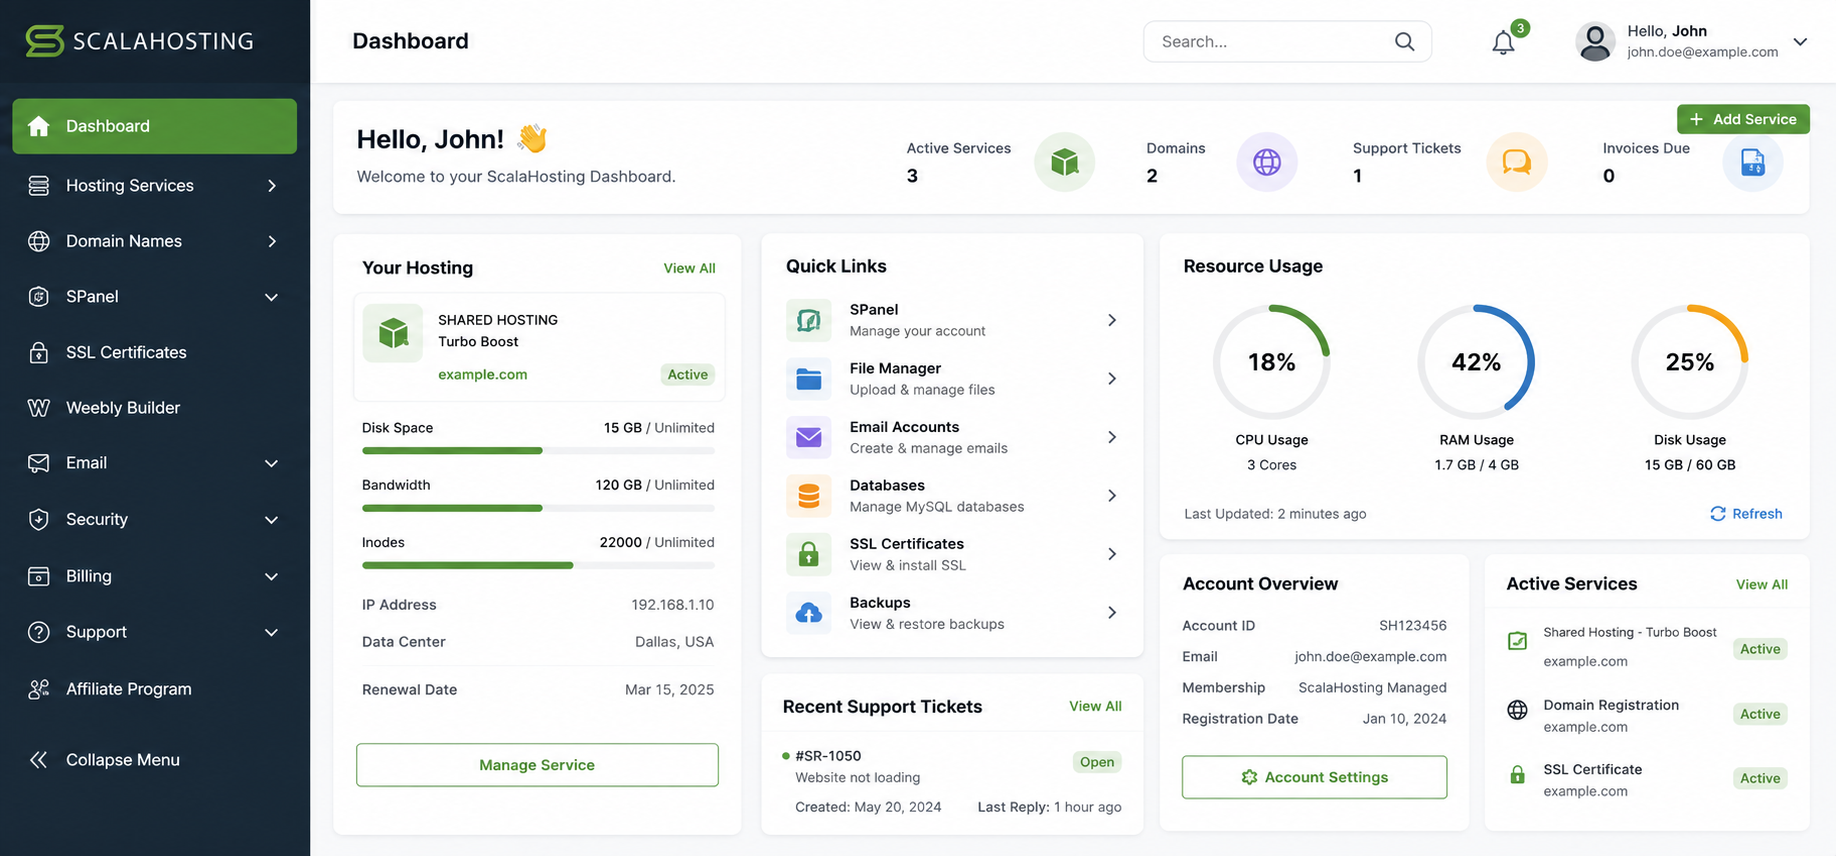Click the Shared Hosting cube icon
Image resolution: width=1836 pixels, height=856 pixels.
pyautogui.click(x=393, y=333)
